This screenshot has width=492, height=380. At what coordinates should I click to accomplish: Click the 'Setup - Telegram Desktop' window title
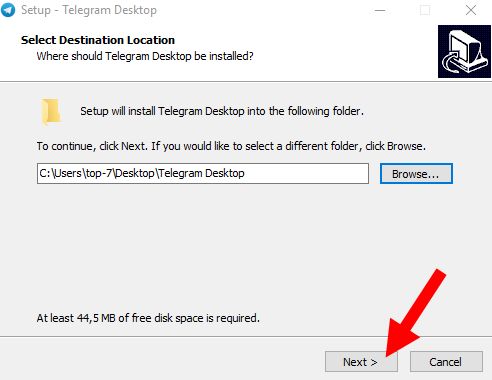89,10
